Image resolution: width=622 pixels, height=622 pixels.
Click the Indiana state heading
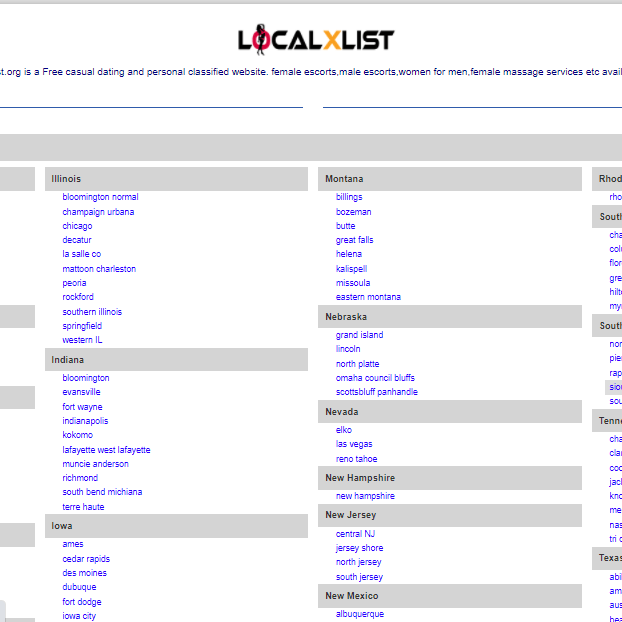pyautogui.click(x=176, y=360)
